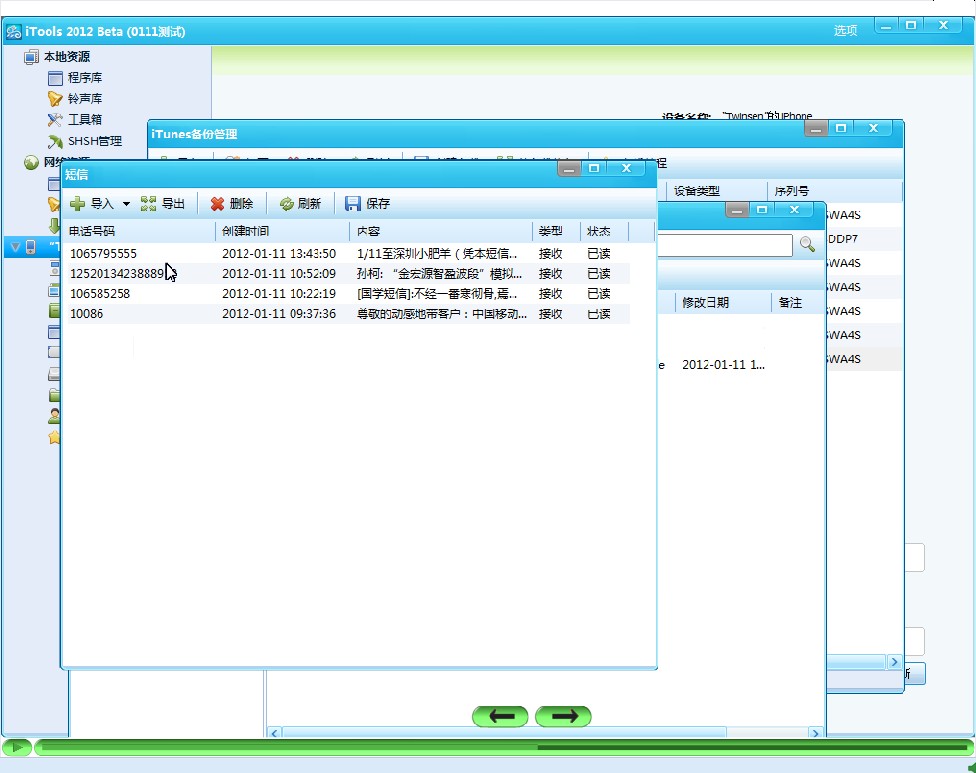Click the Import (导入) plus icon

click(77, 204)
